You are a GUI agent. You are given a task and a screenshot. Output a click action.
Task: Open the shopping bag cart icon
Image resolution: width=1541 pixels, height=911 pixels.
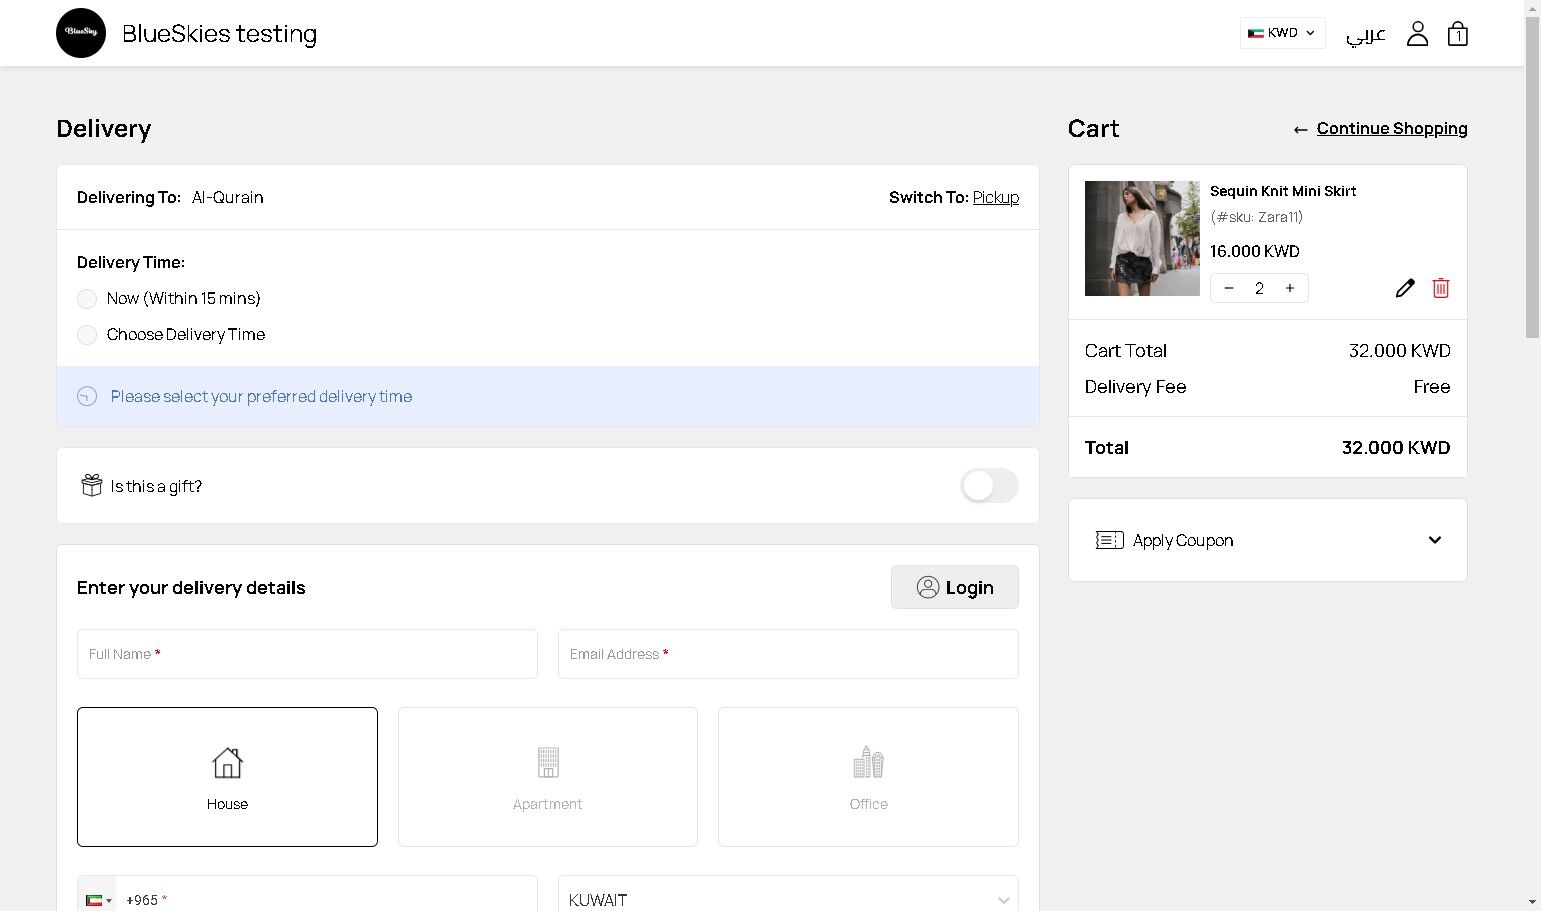(x=1458, y=34)
